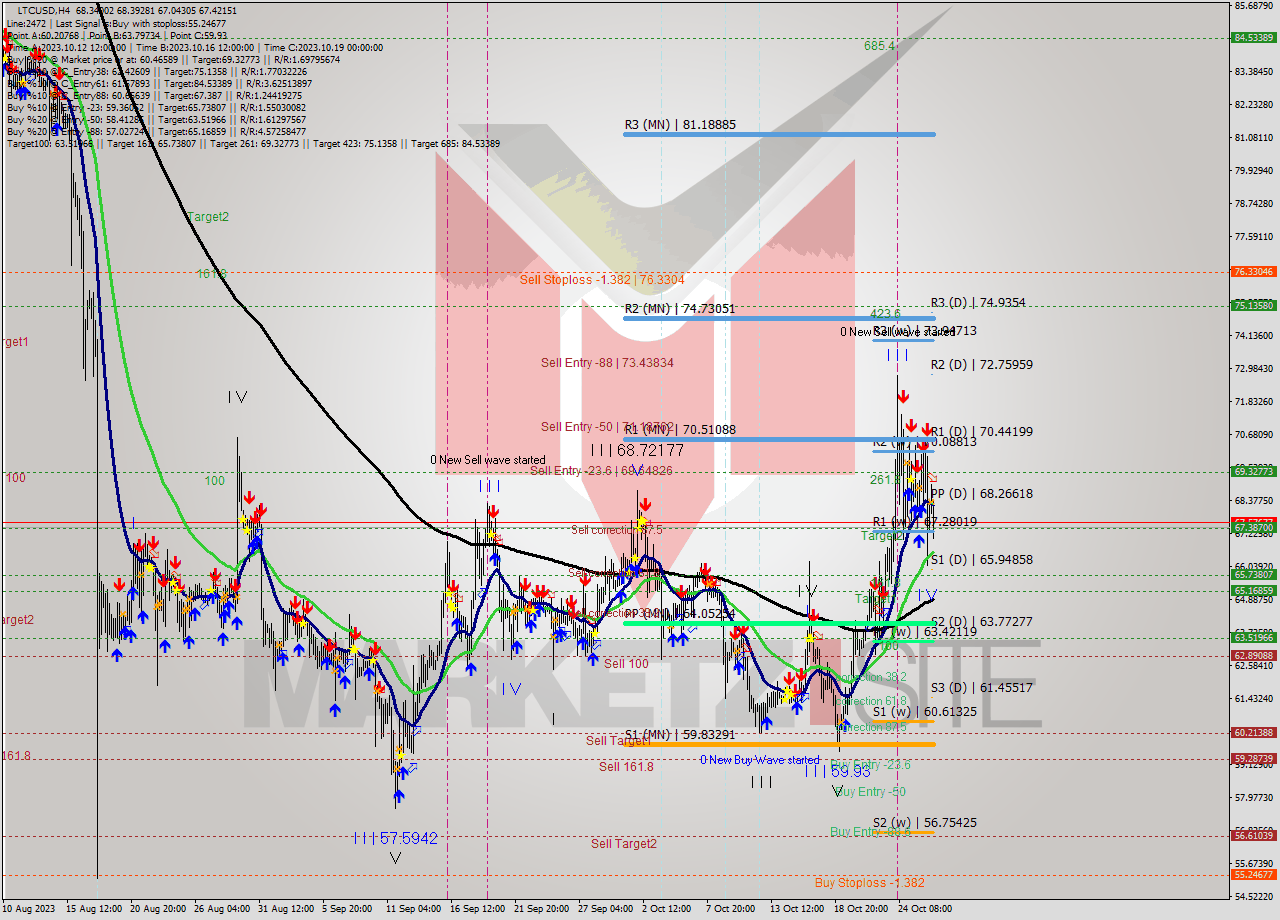Click the S2 (D) | 63.77277 label
Image resolution: width=1280 pixels, height=920 pixels.
pos(982,622)
